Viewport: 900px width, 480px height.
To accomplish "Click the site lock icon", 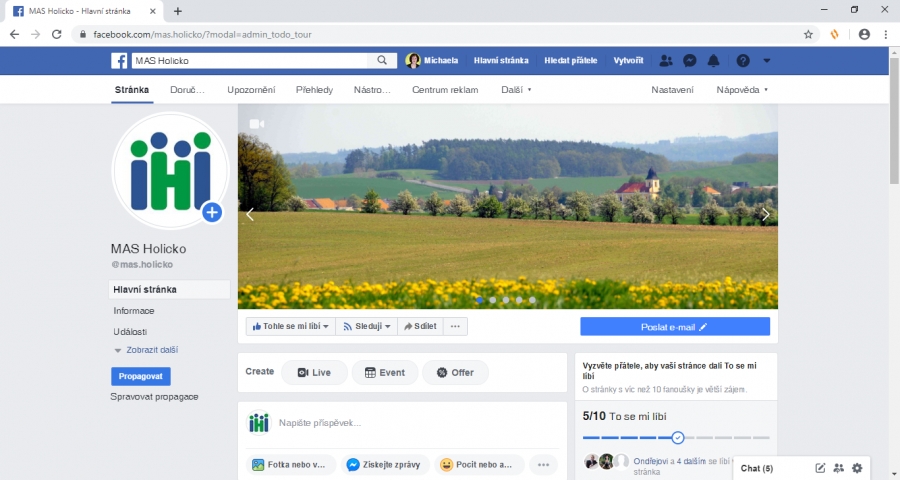I will [x=83, y=34].
